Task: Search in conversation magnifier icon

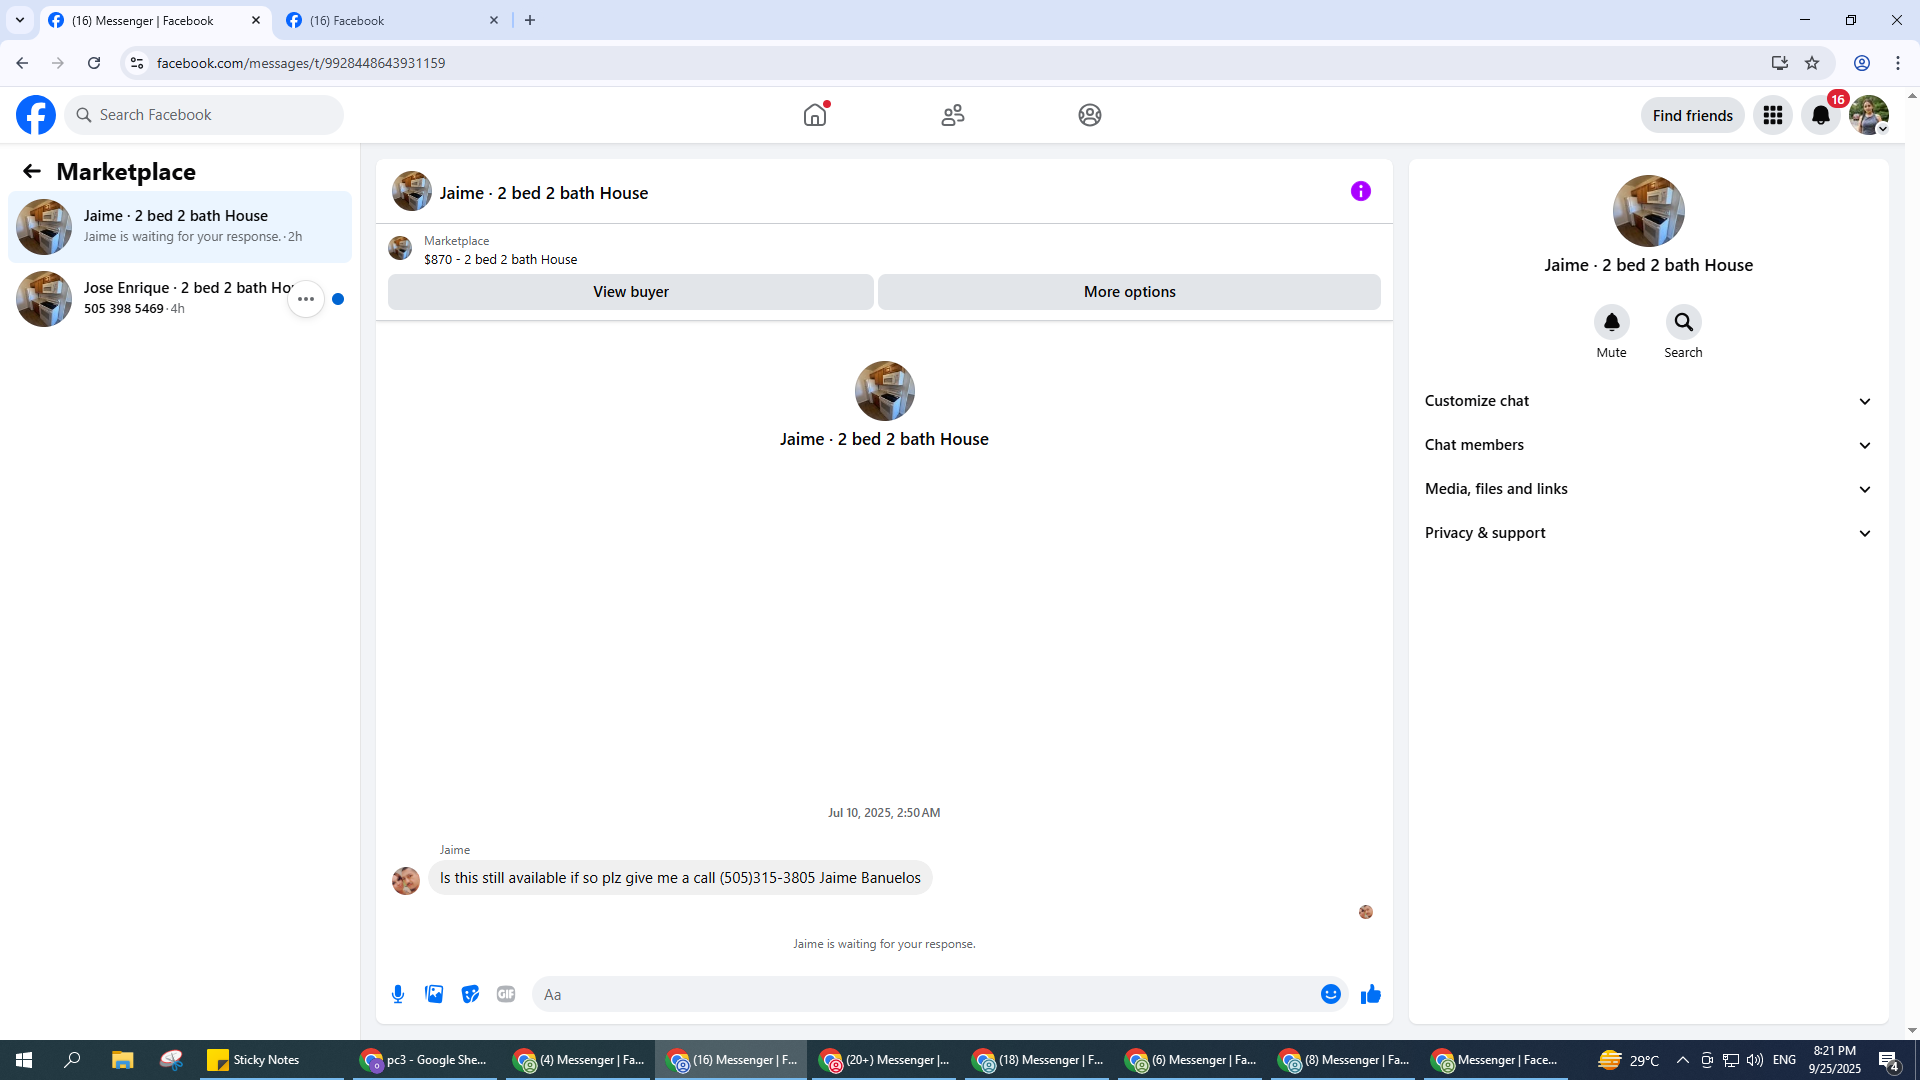Action: tap(1683, 322)
